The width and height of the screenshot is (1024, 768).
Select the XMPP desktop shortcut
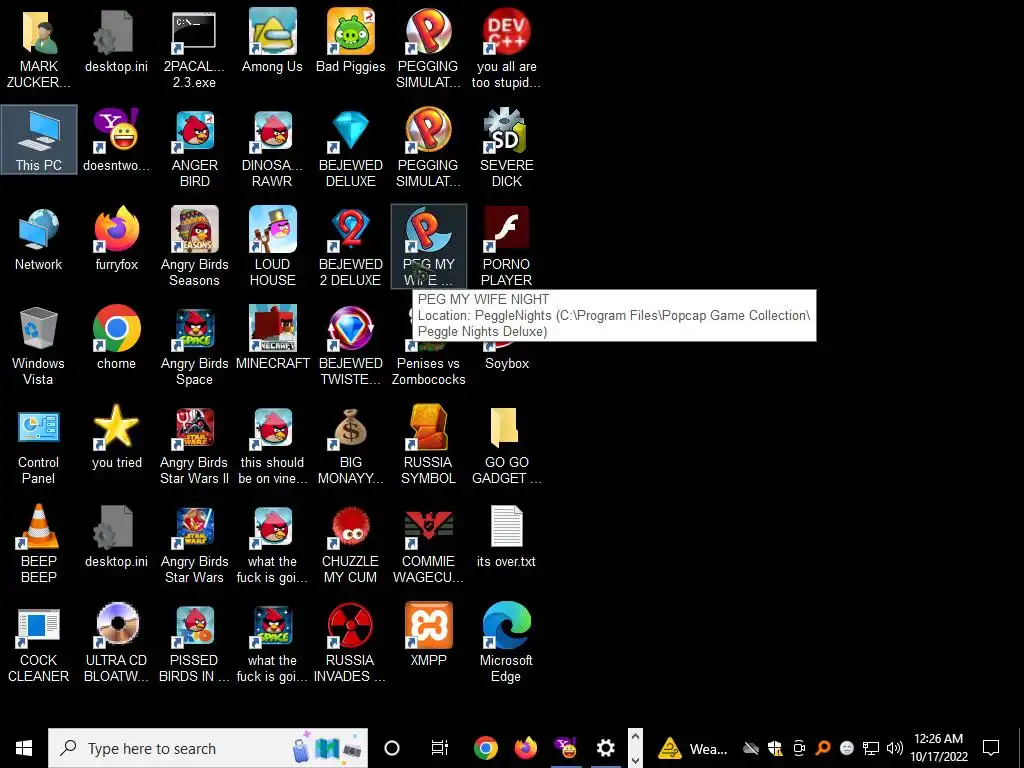[428, 635]
